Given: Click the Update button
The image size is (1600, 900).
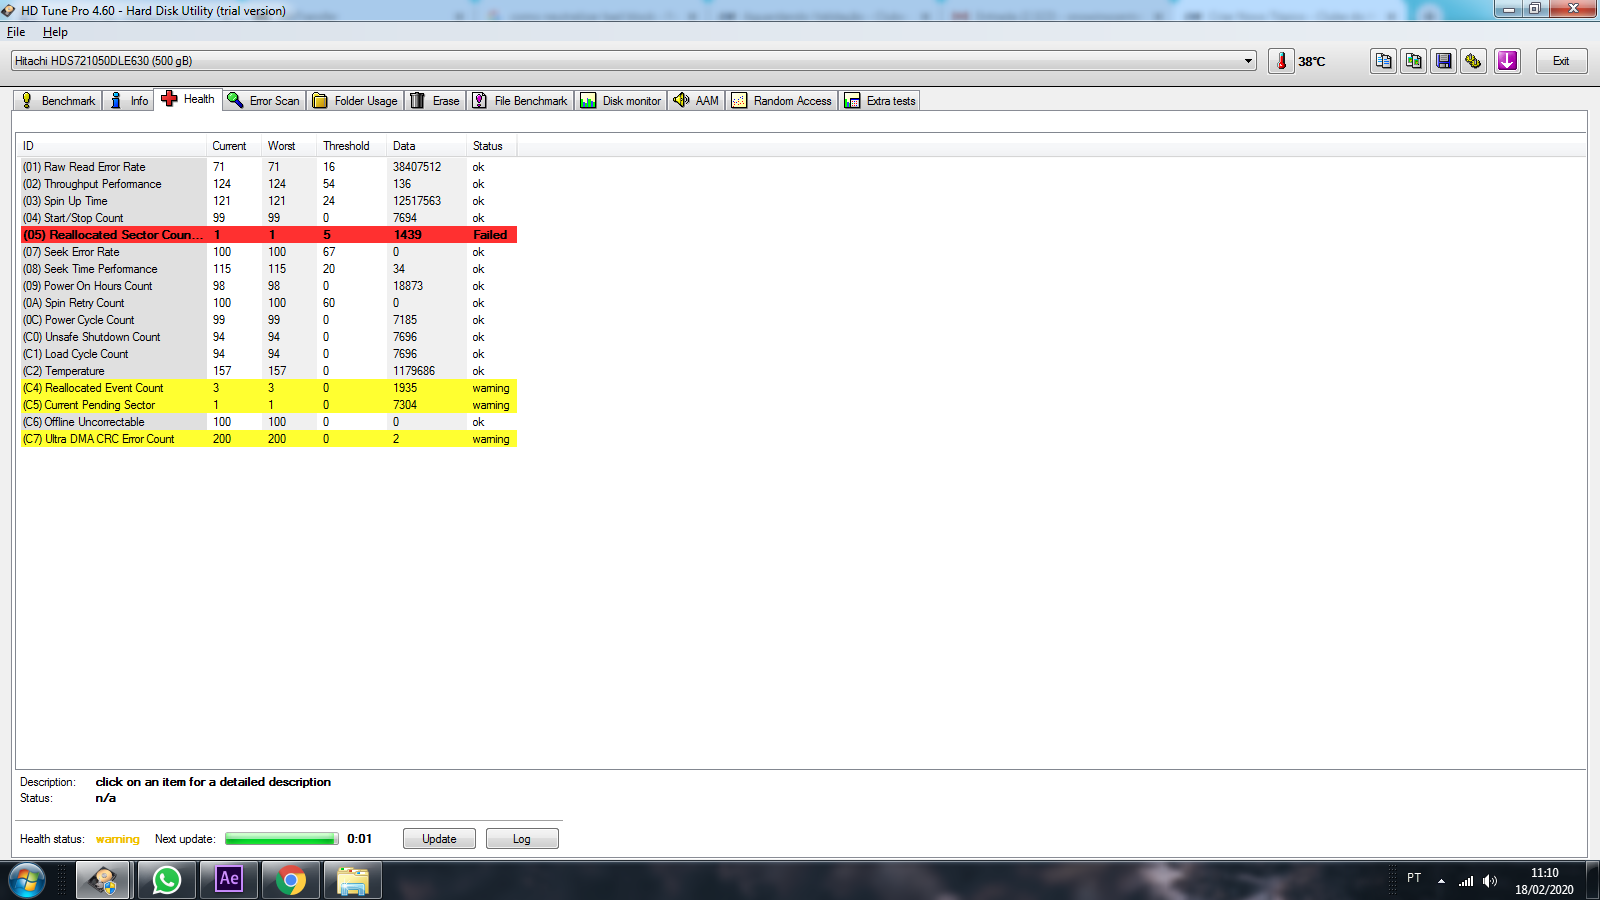Looking at the screenshot, I should click(x=439, y=839).
